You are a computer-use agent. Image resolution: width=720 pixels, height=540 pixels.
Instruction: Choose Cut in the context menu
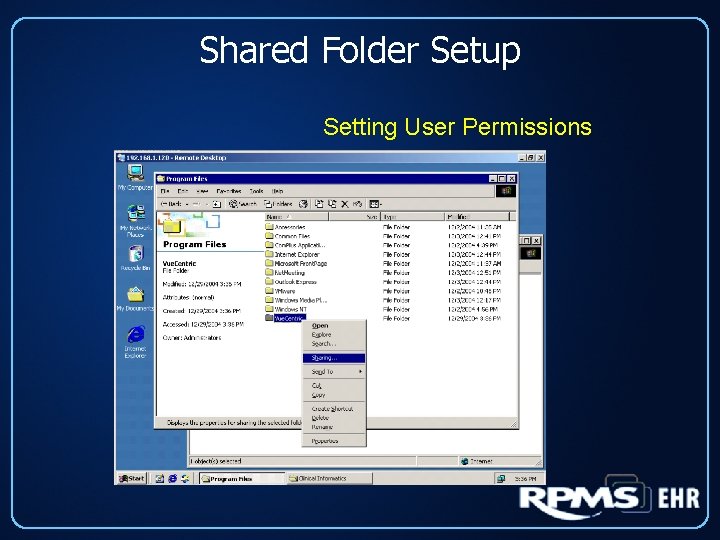coord(334,386)
